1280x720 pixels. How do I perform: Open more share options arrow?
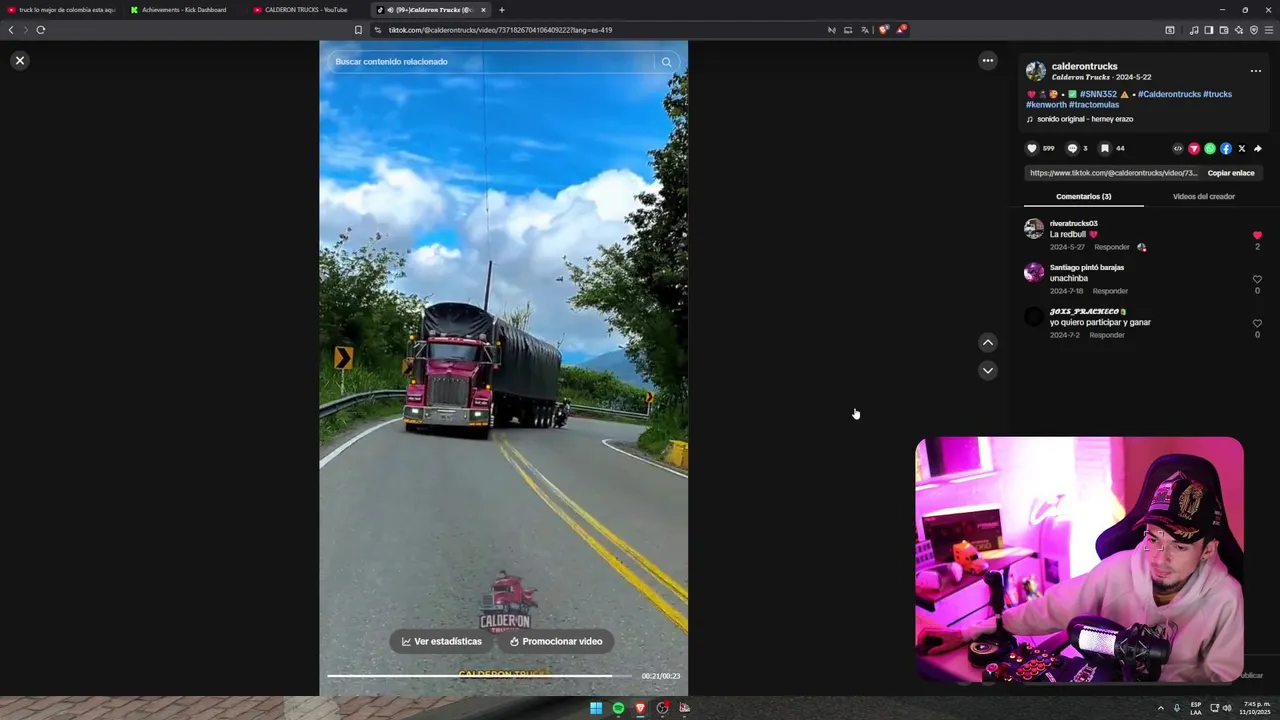point(1258,149)
